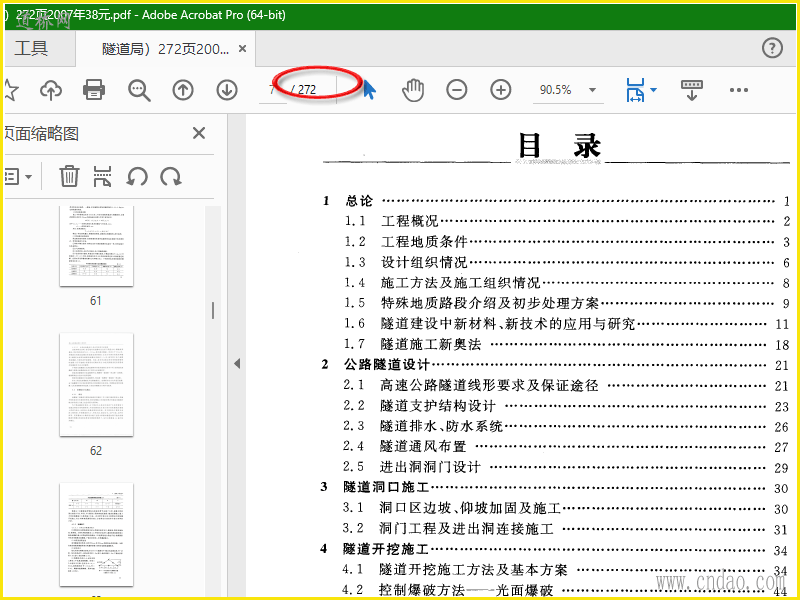Image resolution: width=800 pixels, height=600 pixels.
Task: Close the 页面缩略图 panel
Action: 199,133
